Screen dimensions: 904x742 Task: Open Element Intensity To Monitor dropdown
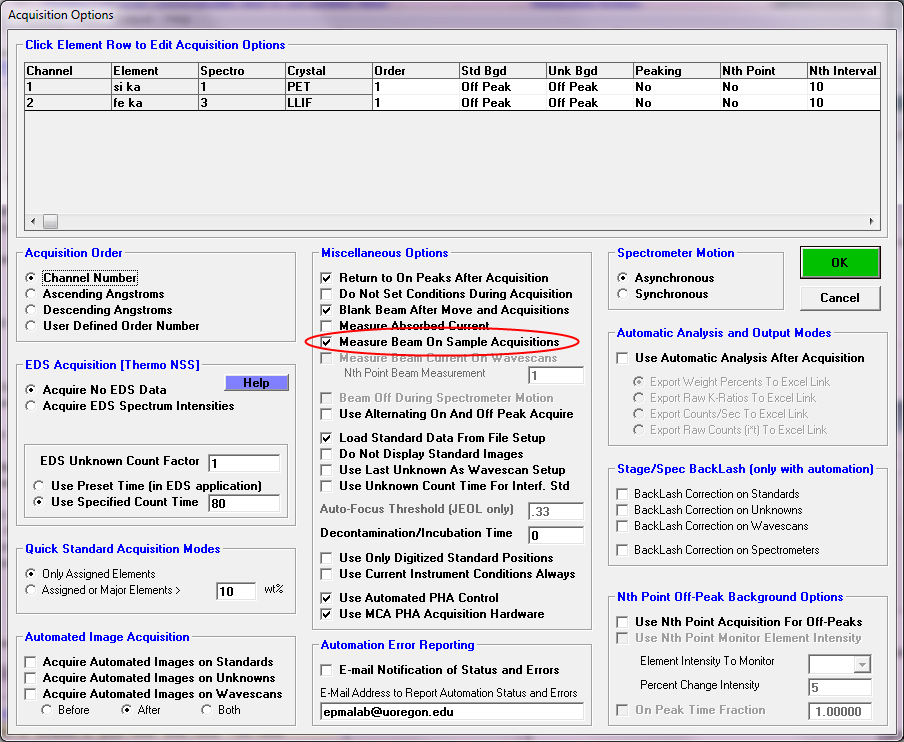click(x=860, y=662)
